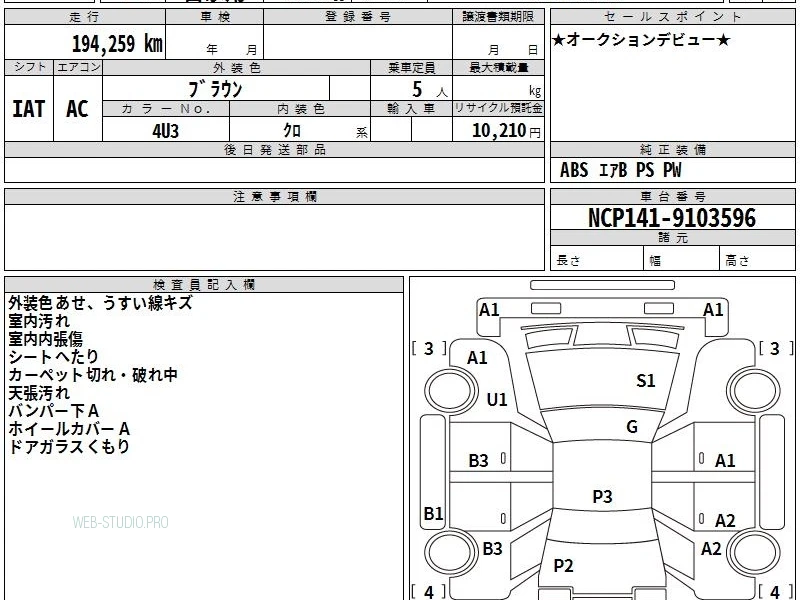Click the G mark on the windshield
This screenshot has width=800, height=600.
[x=632, y=427]
